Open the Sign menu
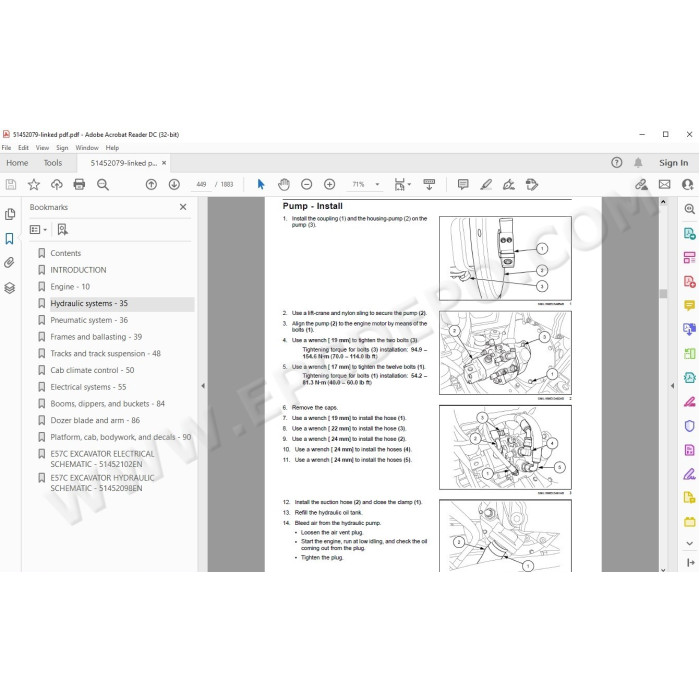This screenshot has height=700, width=700. 62,148
